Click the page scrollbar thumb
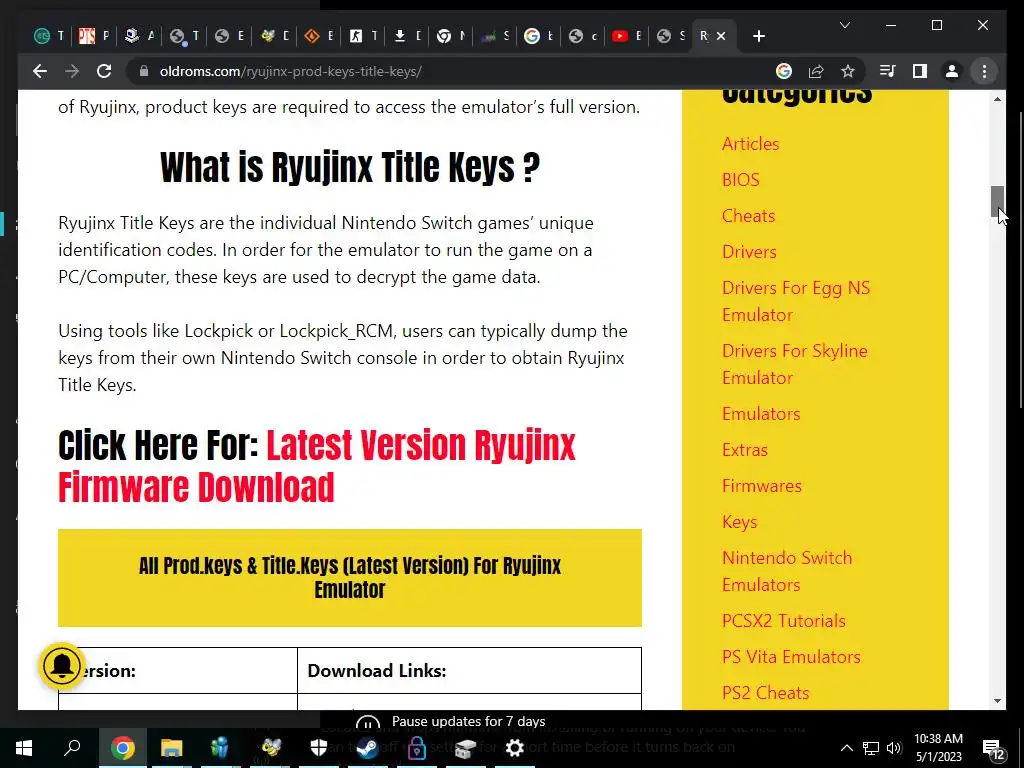 997,201
